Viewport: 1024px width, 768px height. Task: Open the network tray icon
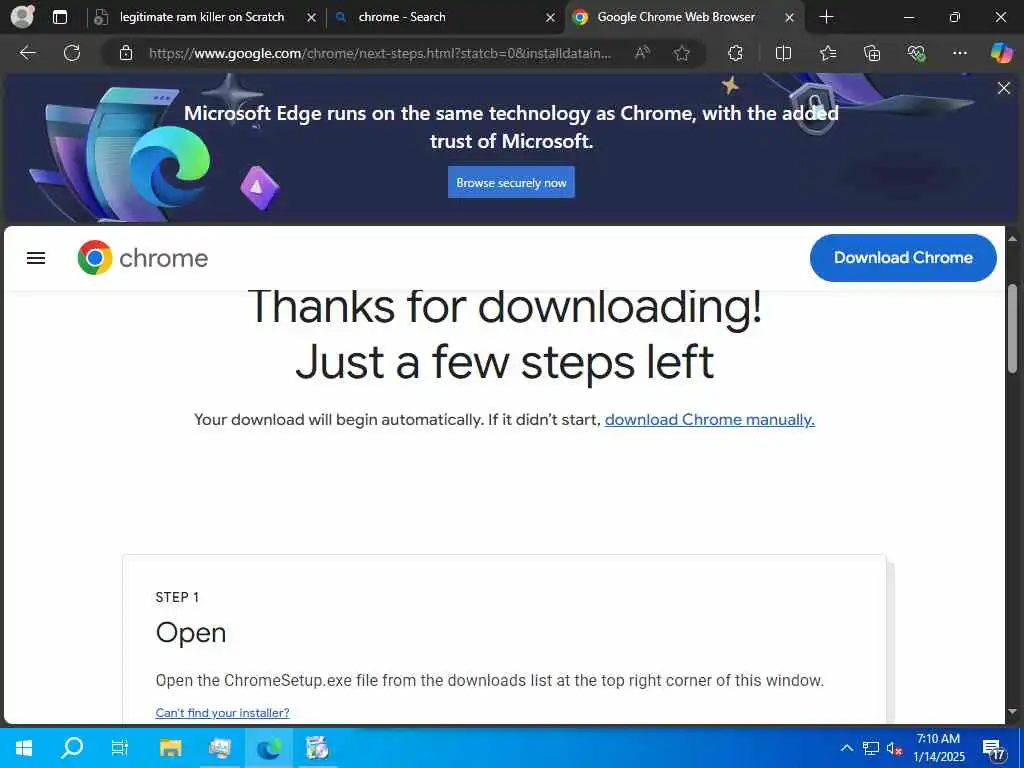pyautogui.click(x=871, y=748)
